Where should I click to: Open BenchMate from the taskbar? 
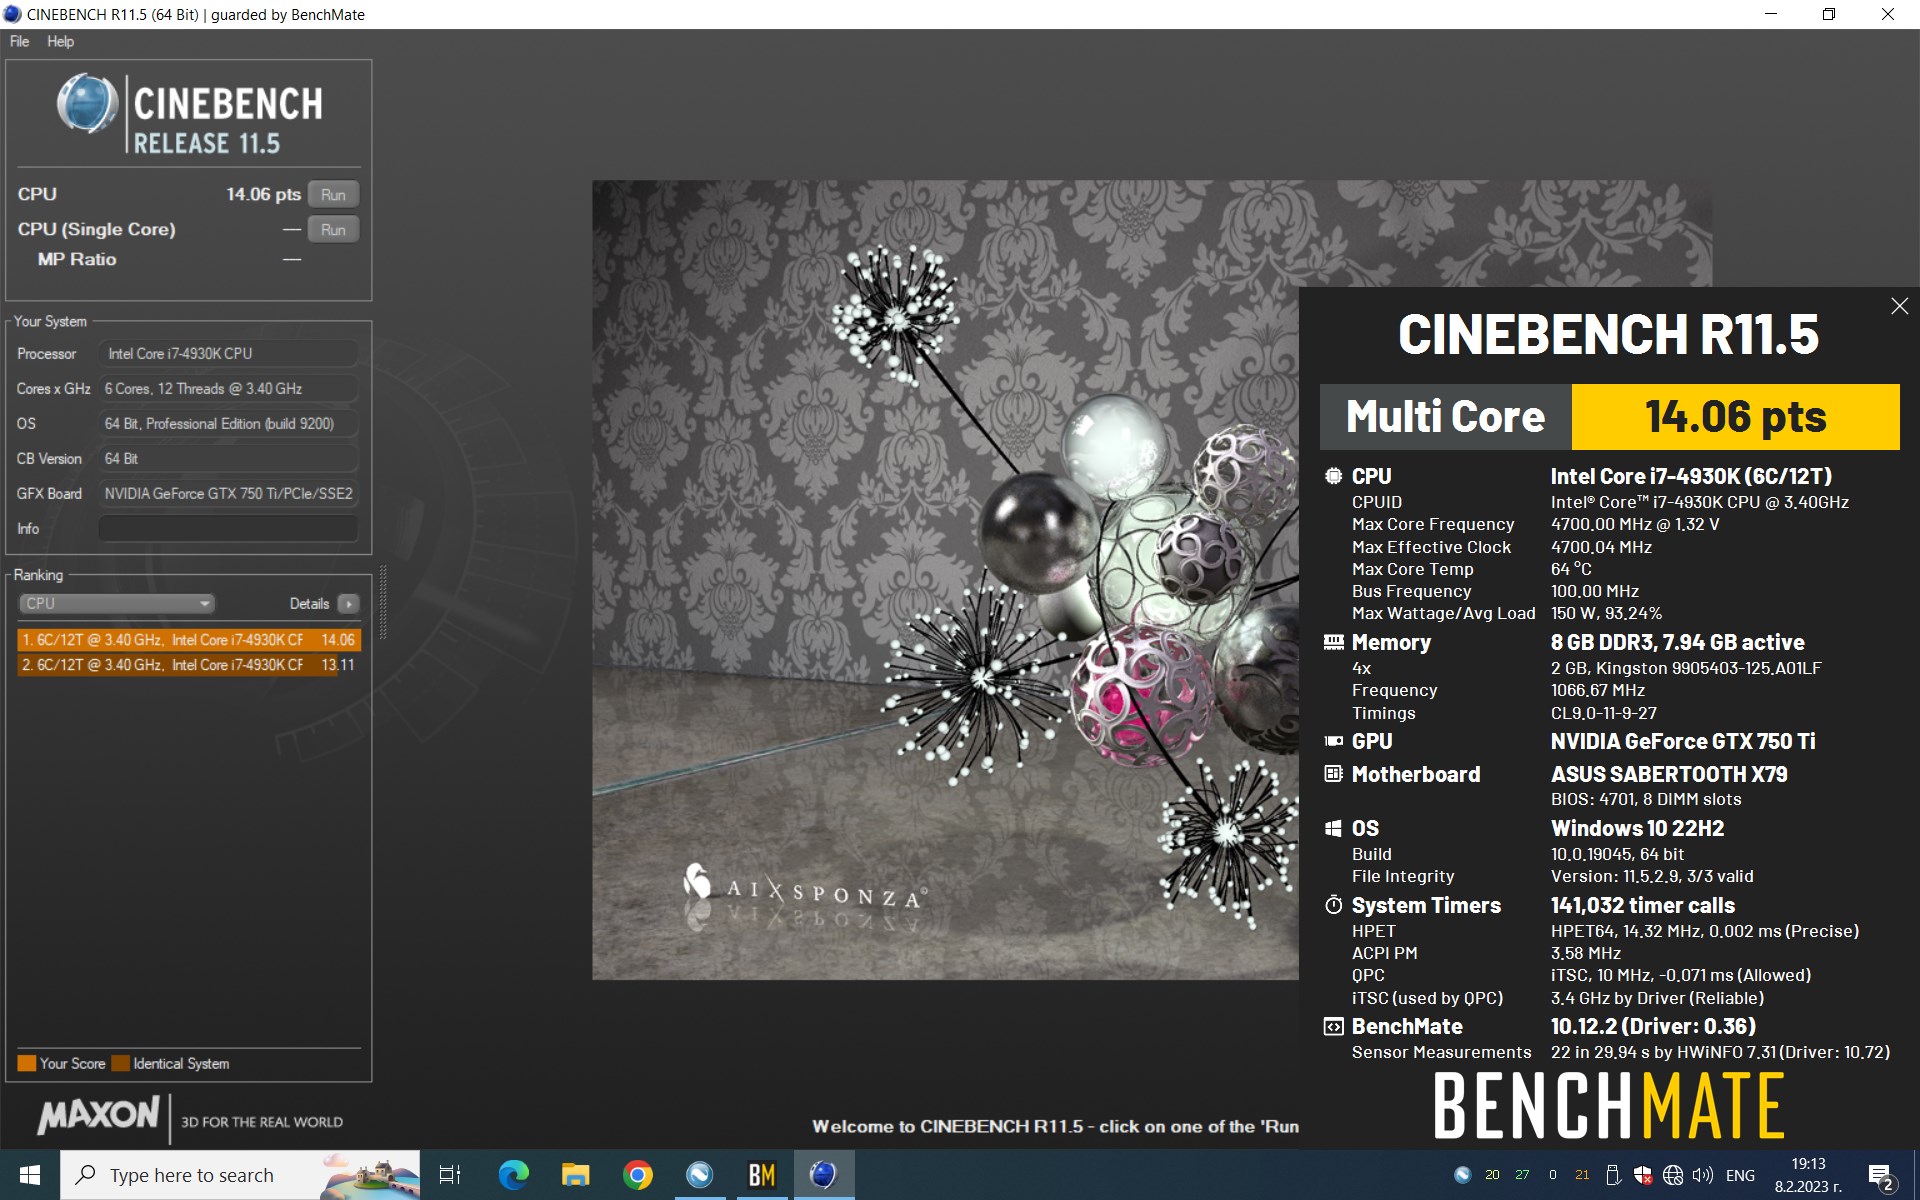761,1175
